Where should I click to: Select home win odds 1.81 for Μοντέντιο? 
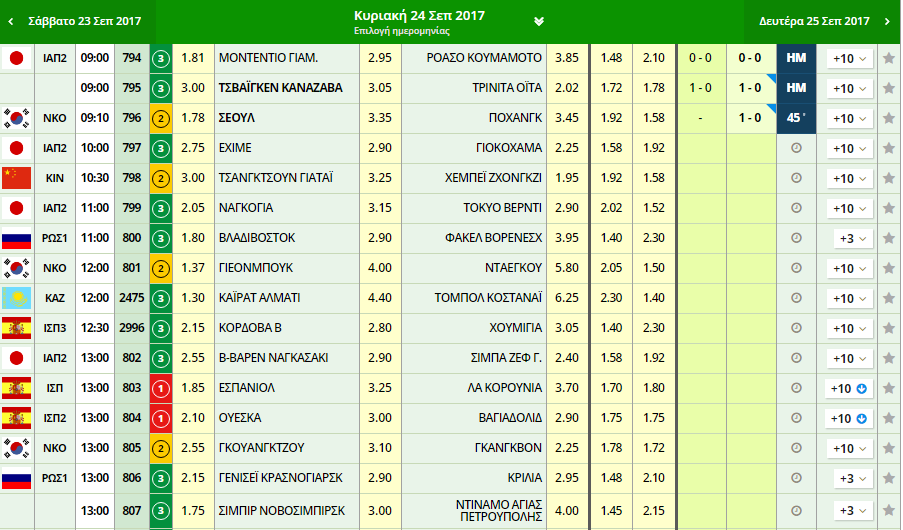point(194,58)
